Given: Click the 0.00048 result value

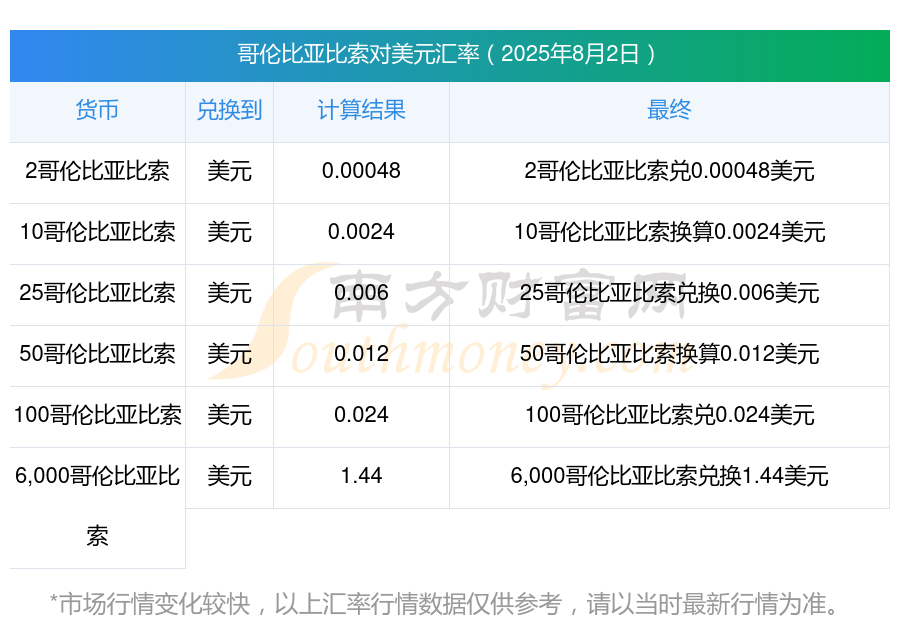Looking at the screenshot, I should click(x=361, y=171).
